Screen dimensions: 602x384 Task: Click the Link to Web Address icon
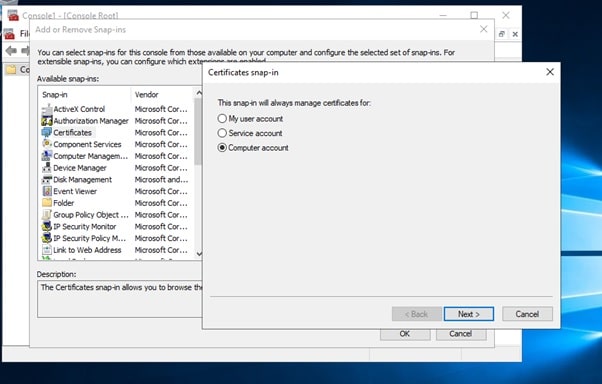[47, 250]
